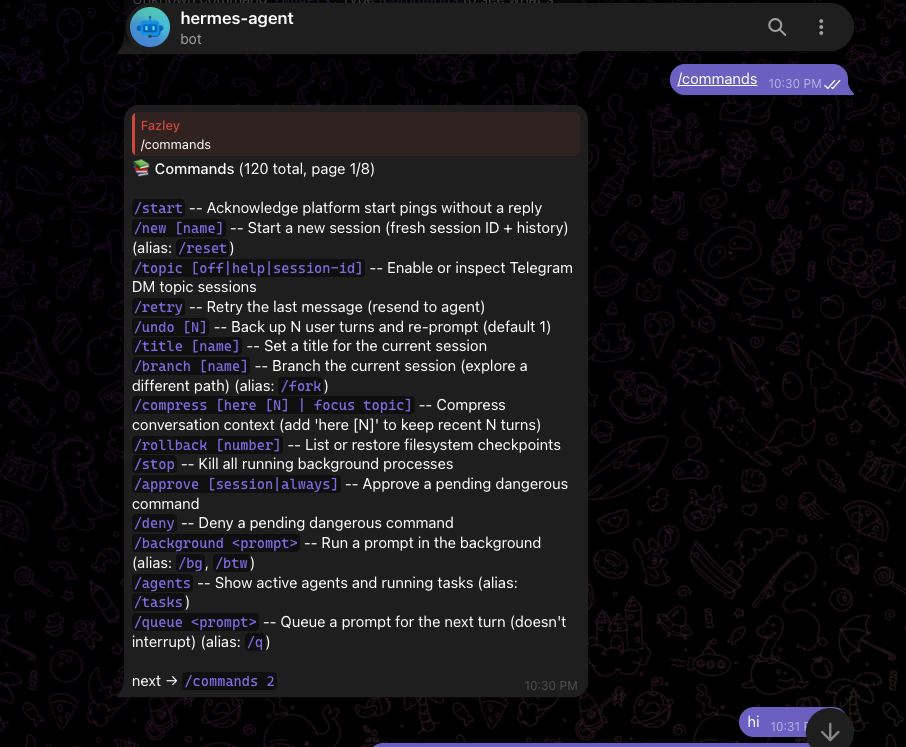Click the 'bot' status label under hermes-agent
Viewport: 906px width, 747px height.
tap(191, 39)
